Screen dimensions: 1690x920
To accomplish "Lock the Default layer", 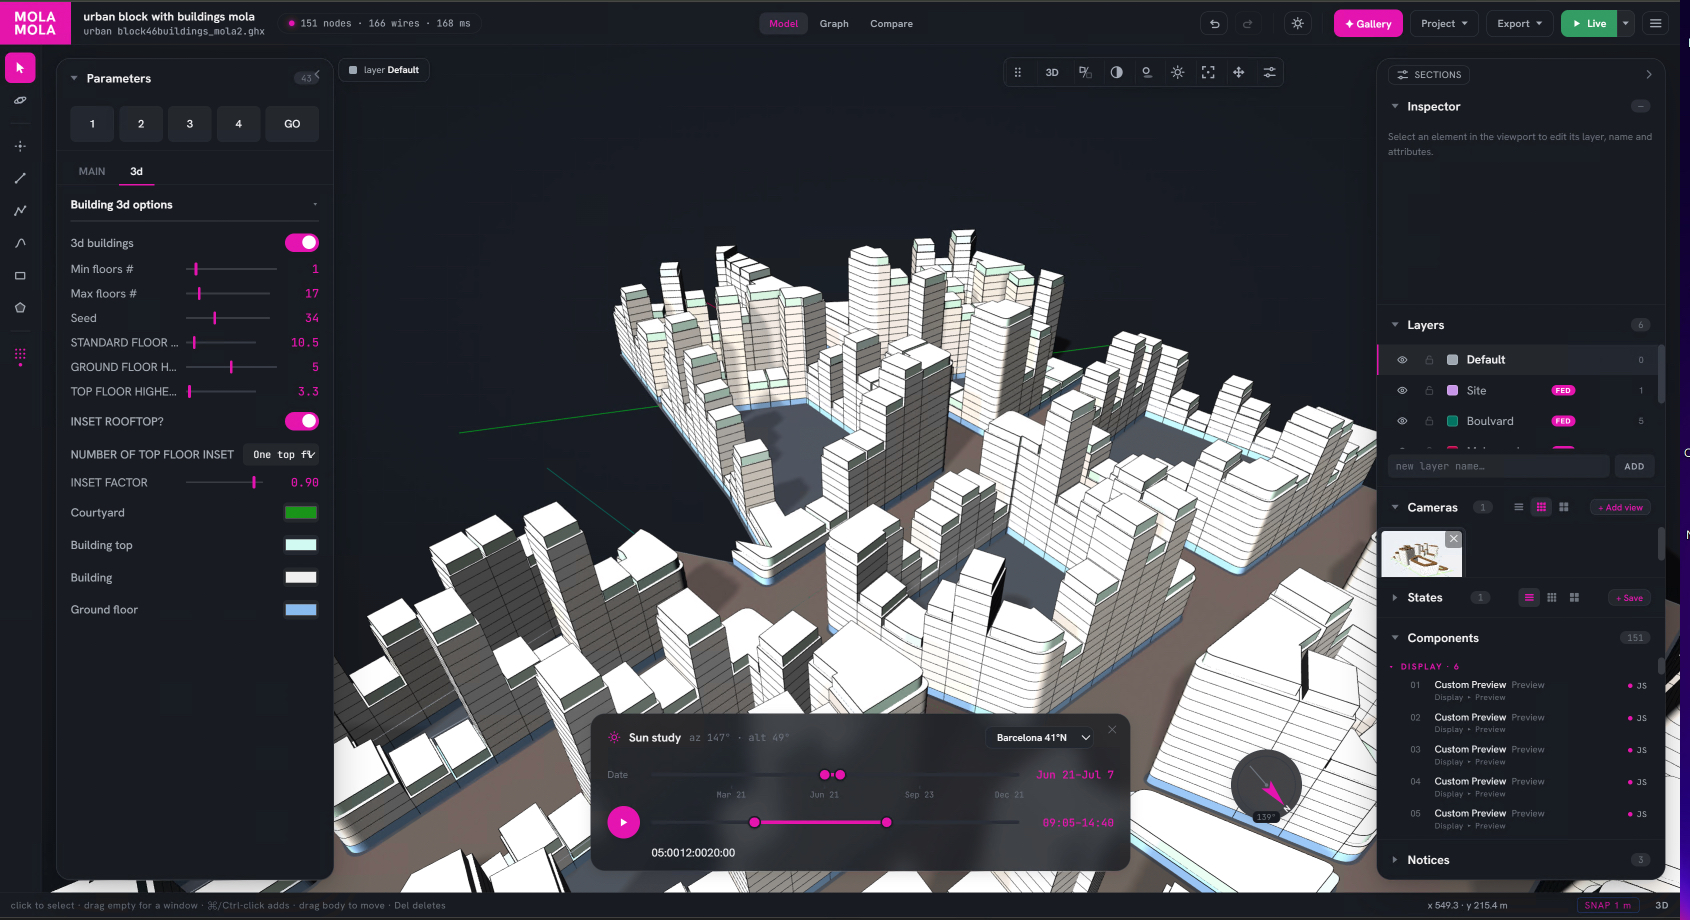I will coord(1429,360).
